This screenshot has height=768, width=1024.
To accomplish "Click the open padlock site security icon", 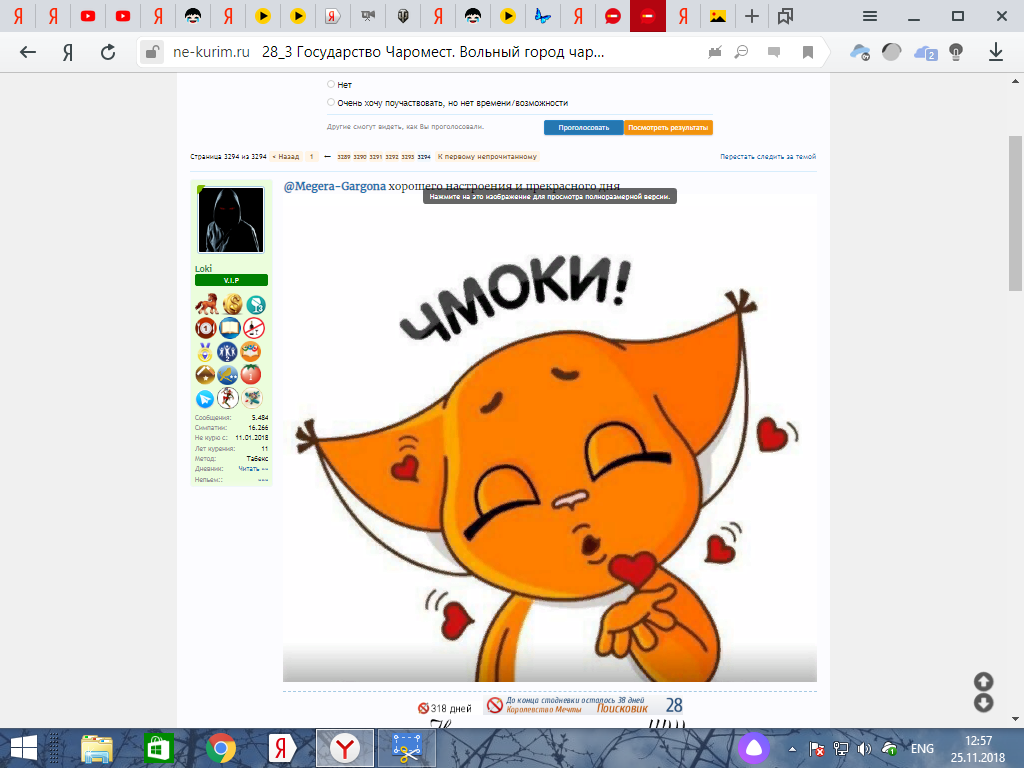I will click(152, 52).
